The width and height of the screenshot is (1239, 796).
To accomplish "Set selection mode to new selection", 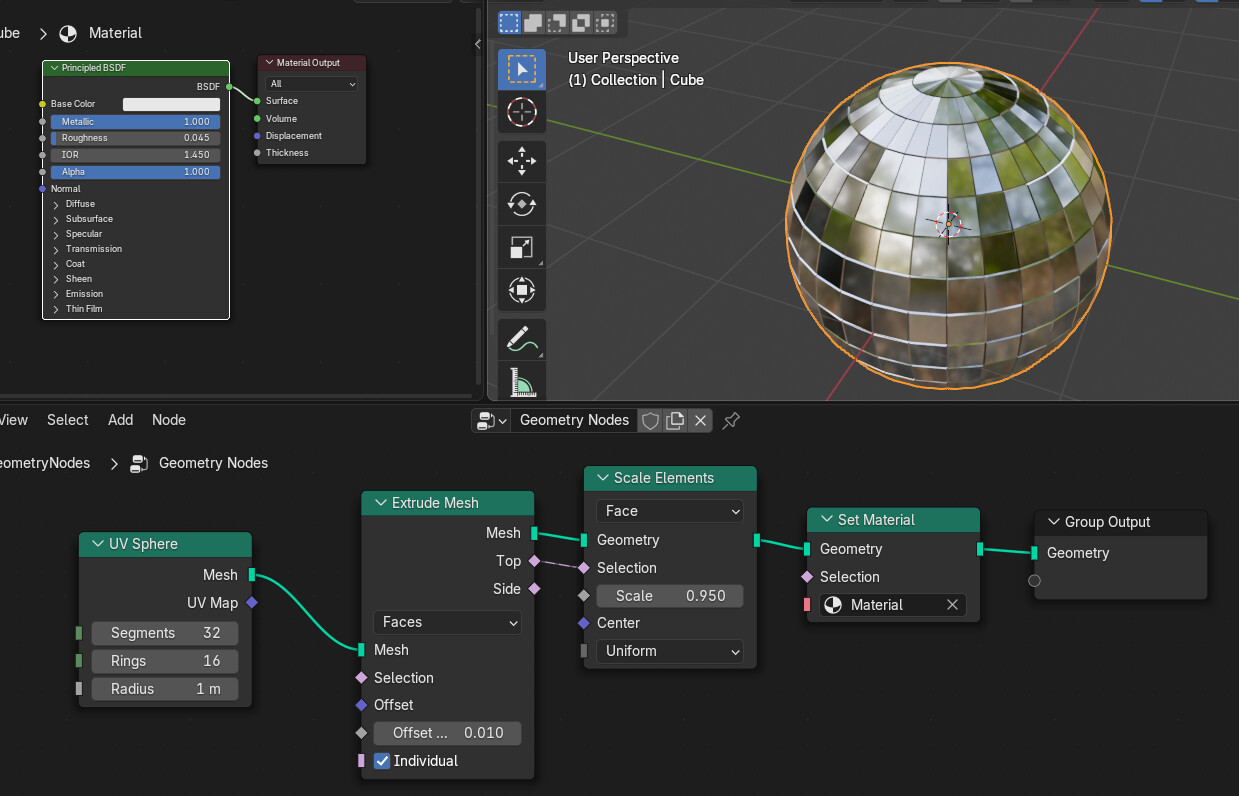I will tap(510, 22).
